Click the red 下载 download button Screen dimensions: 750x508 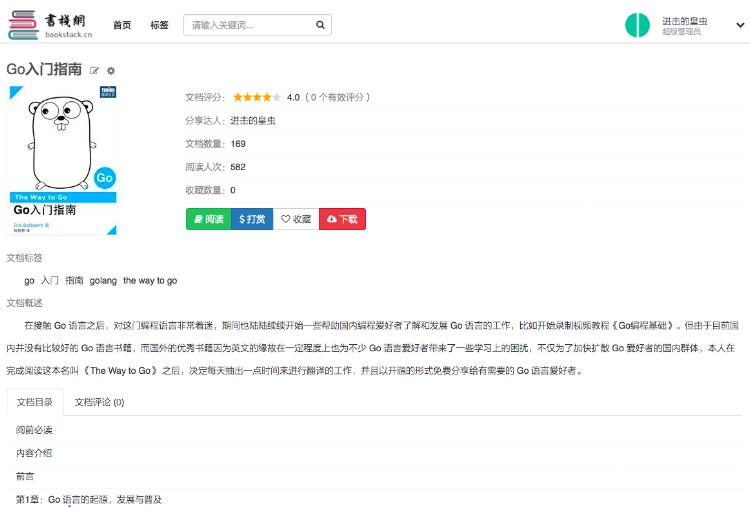click(342, 219)
